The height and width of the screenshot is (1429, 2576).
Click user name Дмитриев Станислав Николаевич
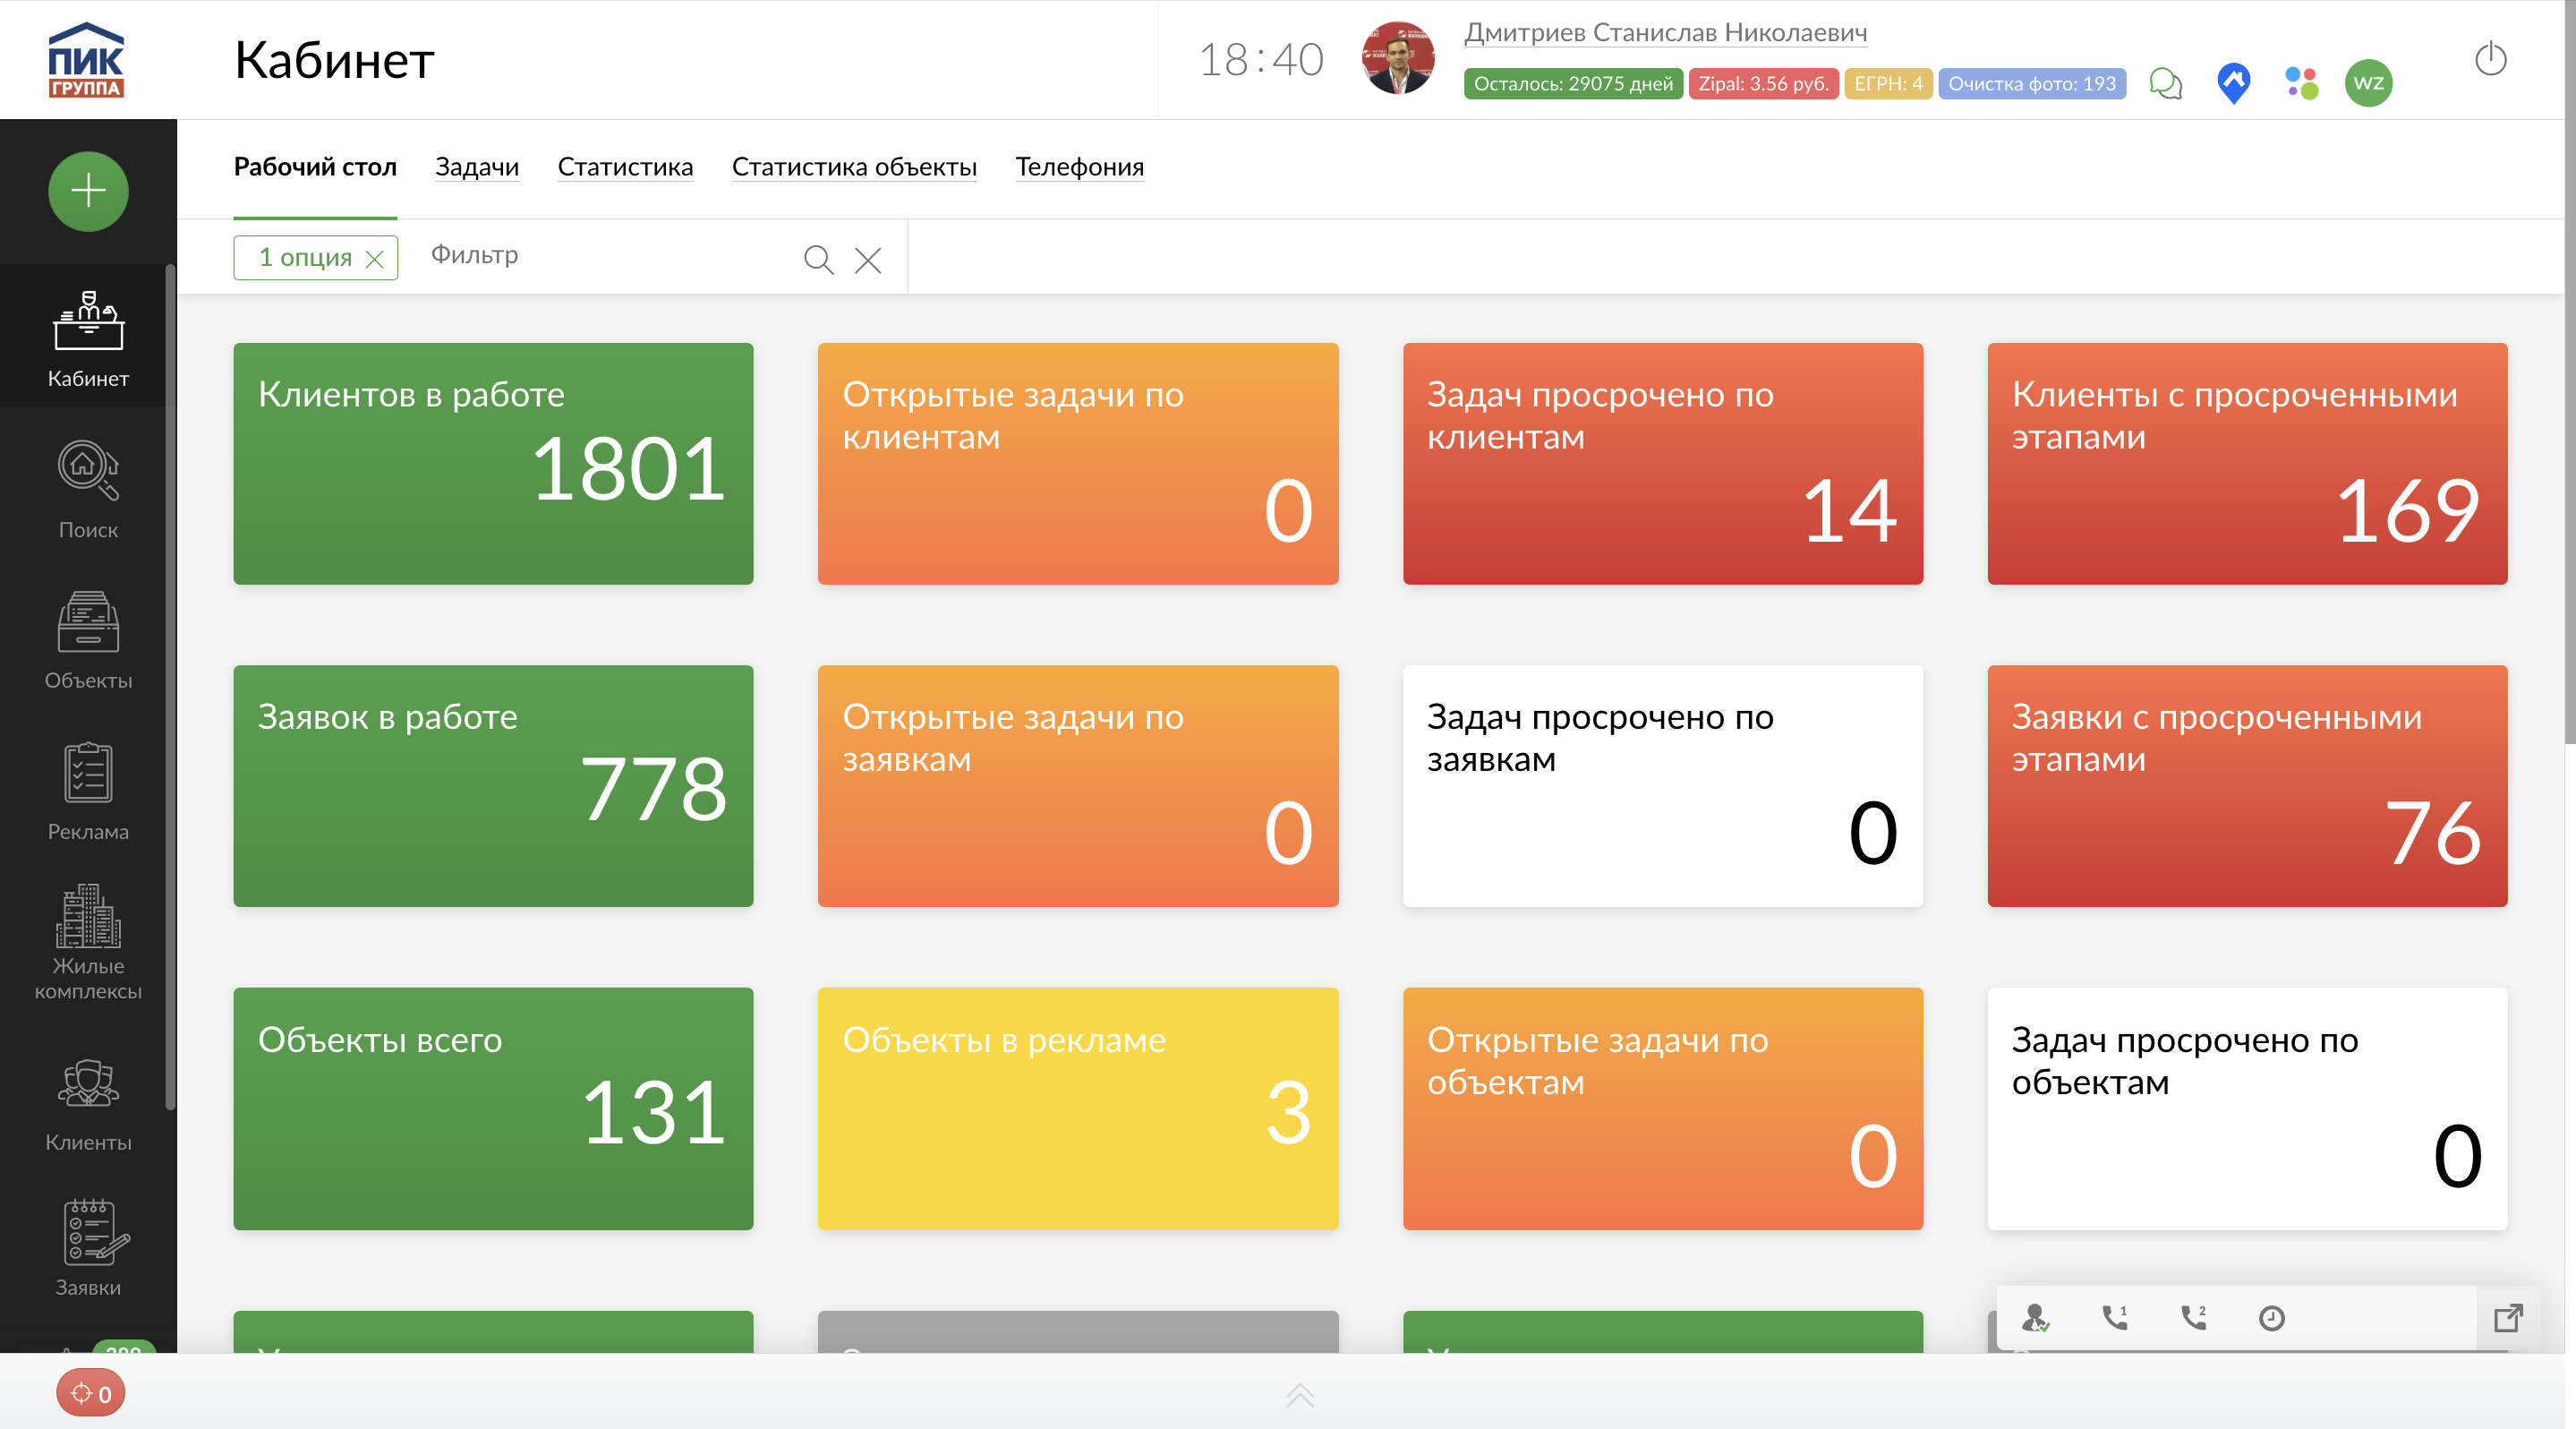(x=1665, y=33)
